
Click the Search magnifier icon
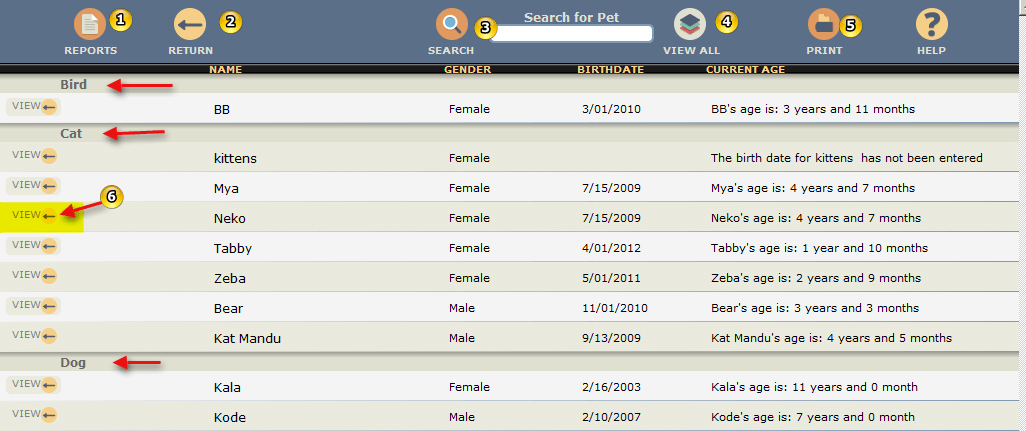coord(451,24)
